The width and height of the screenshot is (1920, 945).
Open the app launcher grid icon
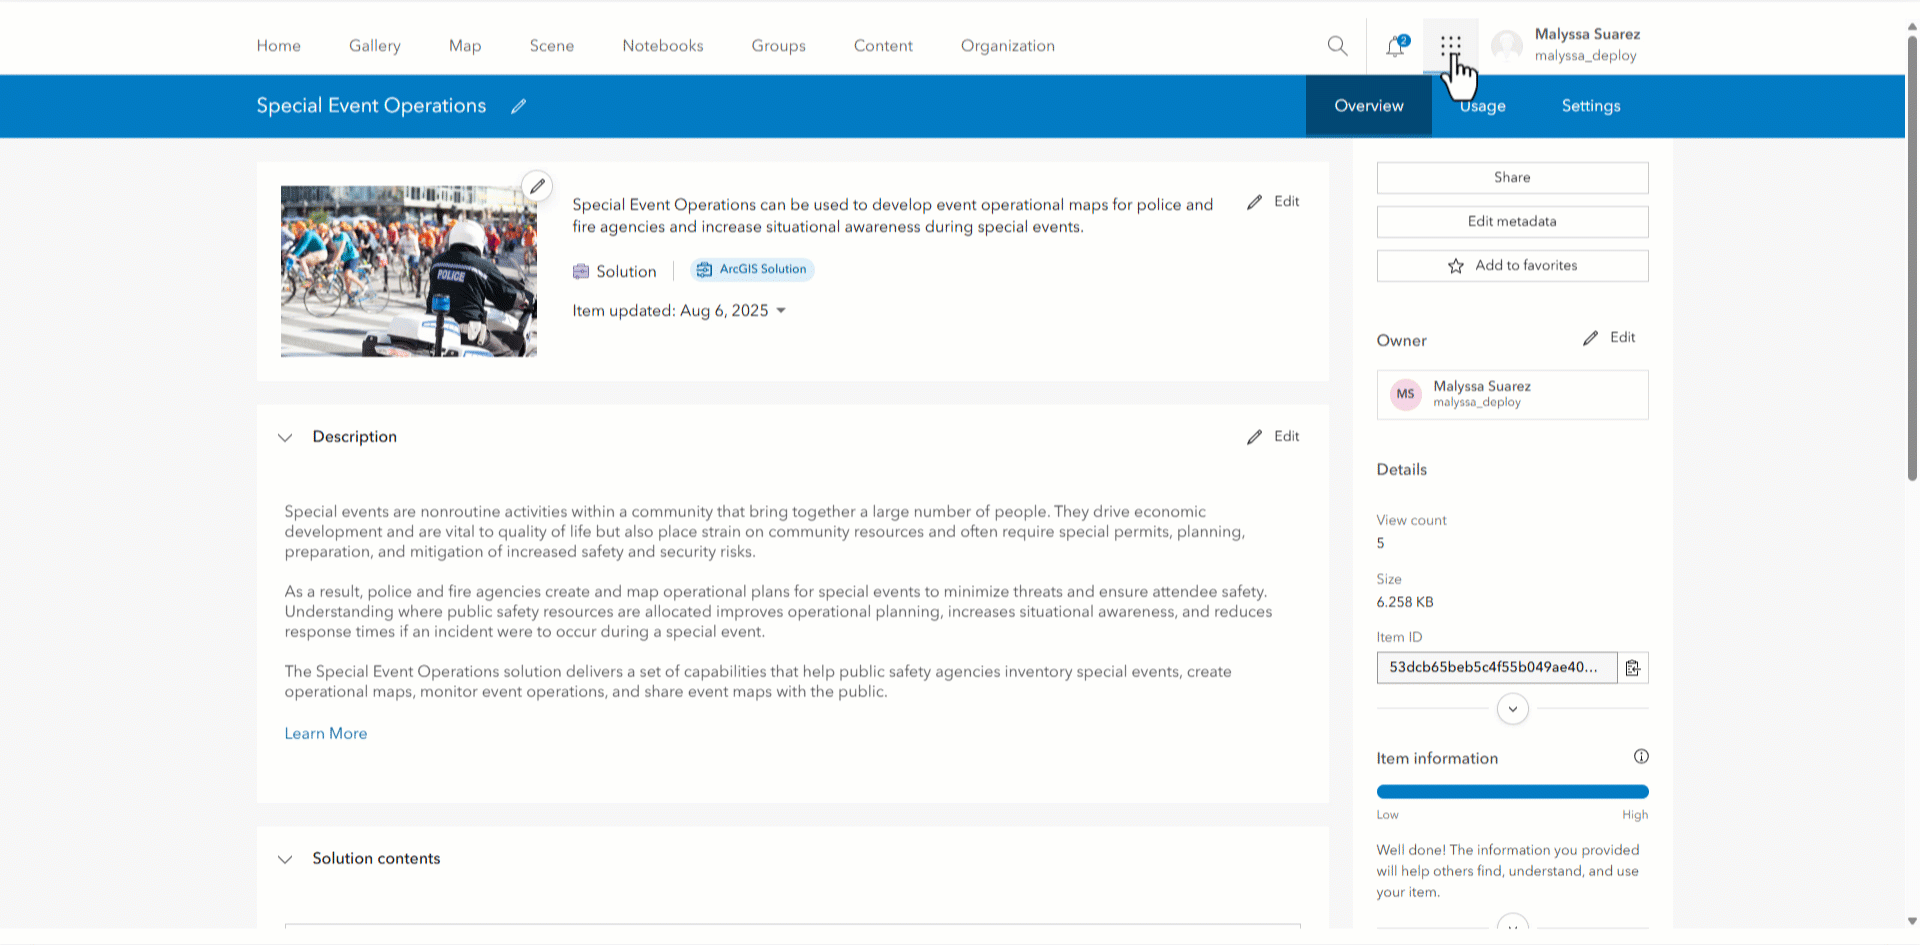tap(1451, 44)
